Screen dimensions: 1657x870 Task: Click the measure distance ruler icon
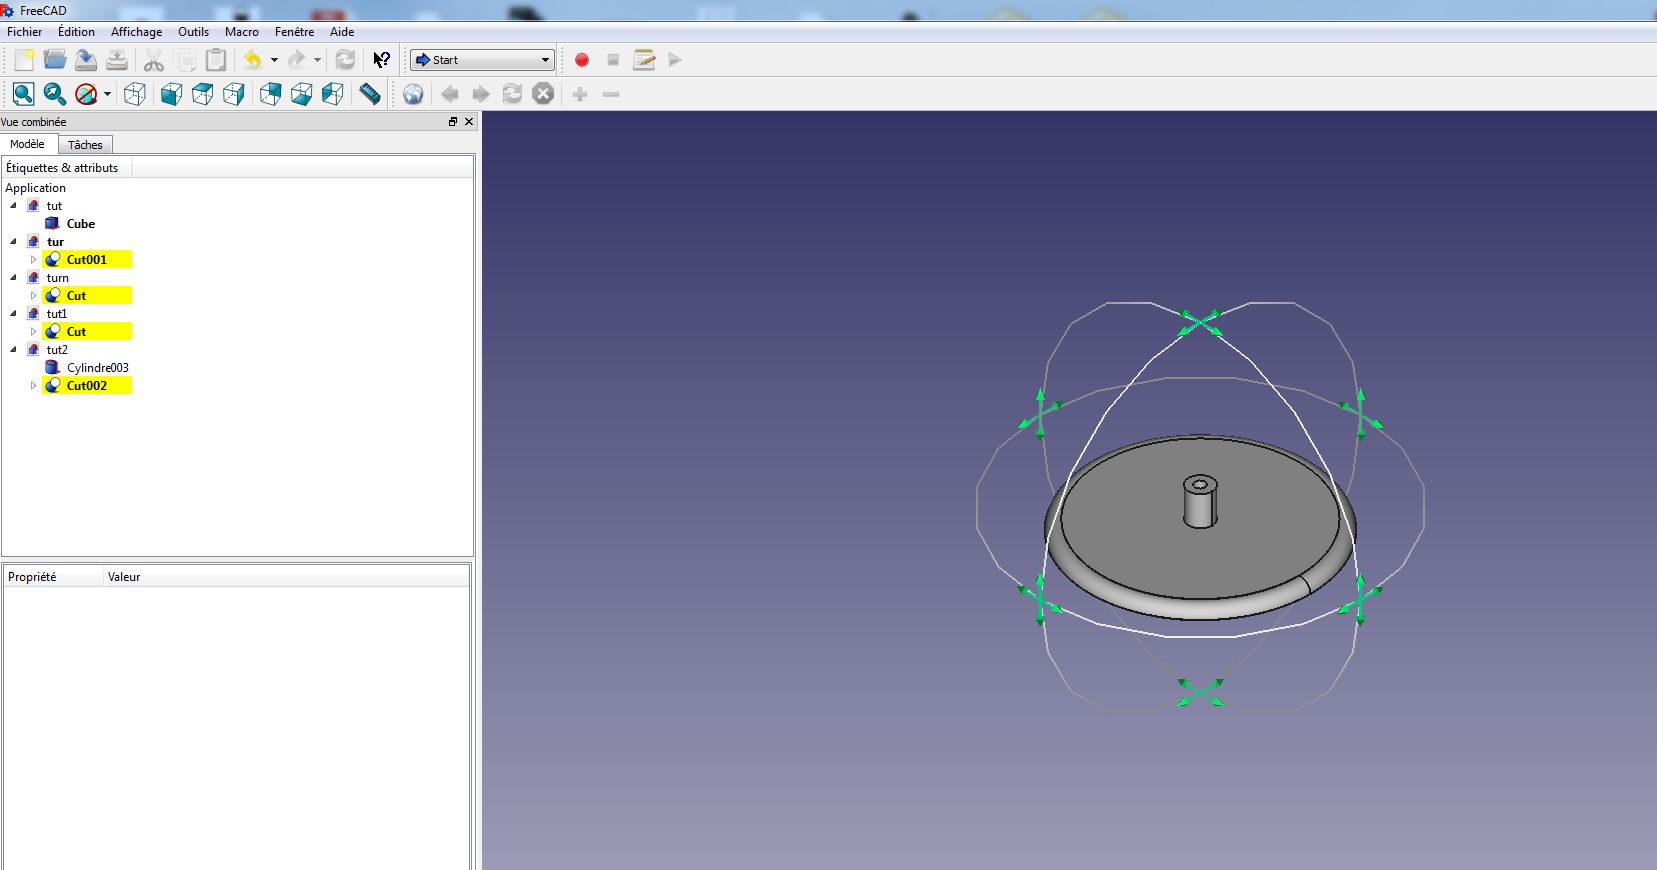click(370, 94)
